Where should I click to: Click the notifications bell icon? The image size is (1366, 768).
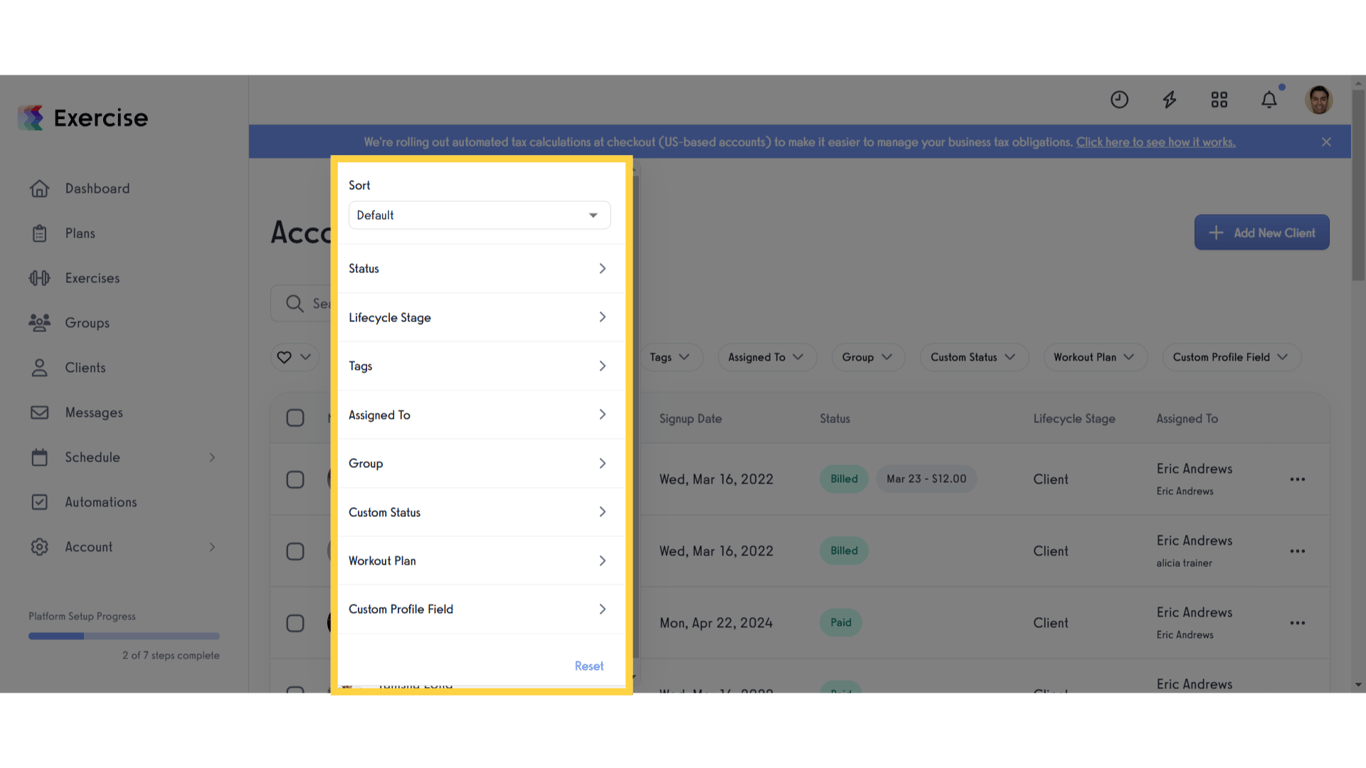[1268, 99]
